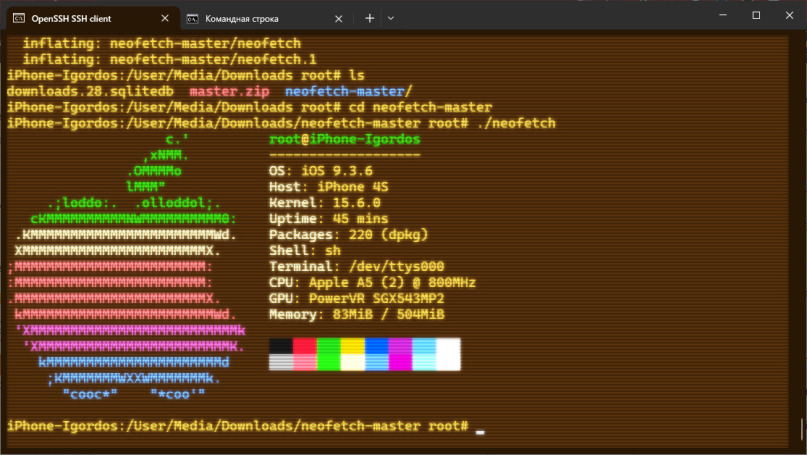Viewport: 807px width, 455px height.
Task: Minimize the terminal window
Action: pos(711,16)
